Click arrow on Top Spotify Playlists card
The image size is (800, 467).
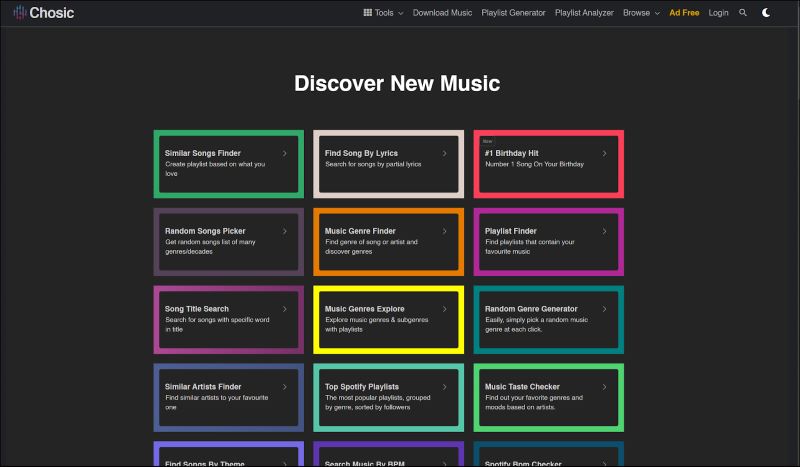(x=444, y=387)
